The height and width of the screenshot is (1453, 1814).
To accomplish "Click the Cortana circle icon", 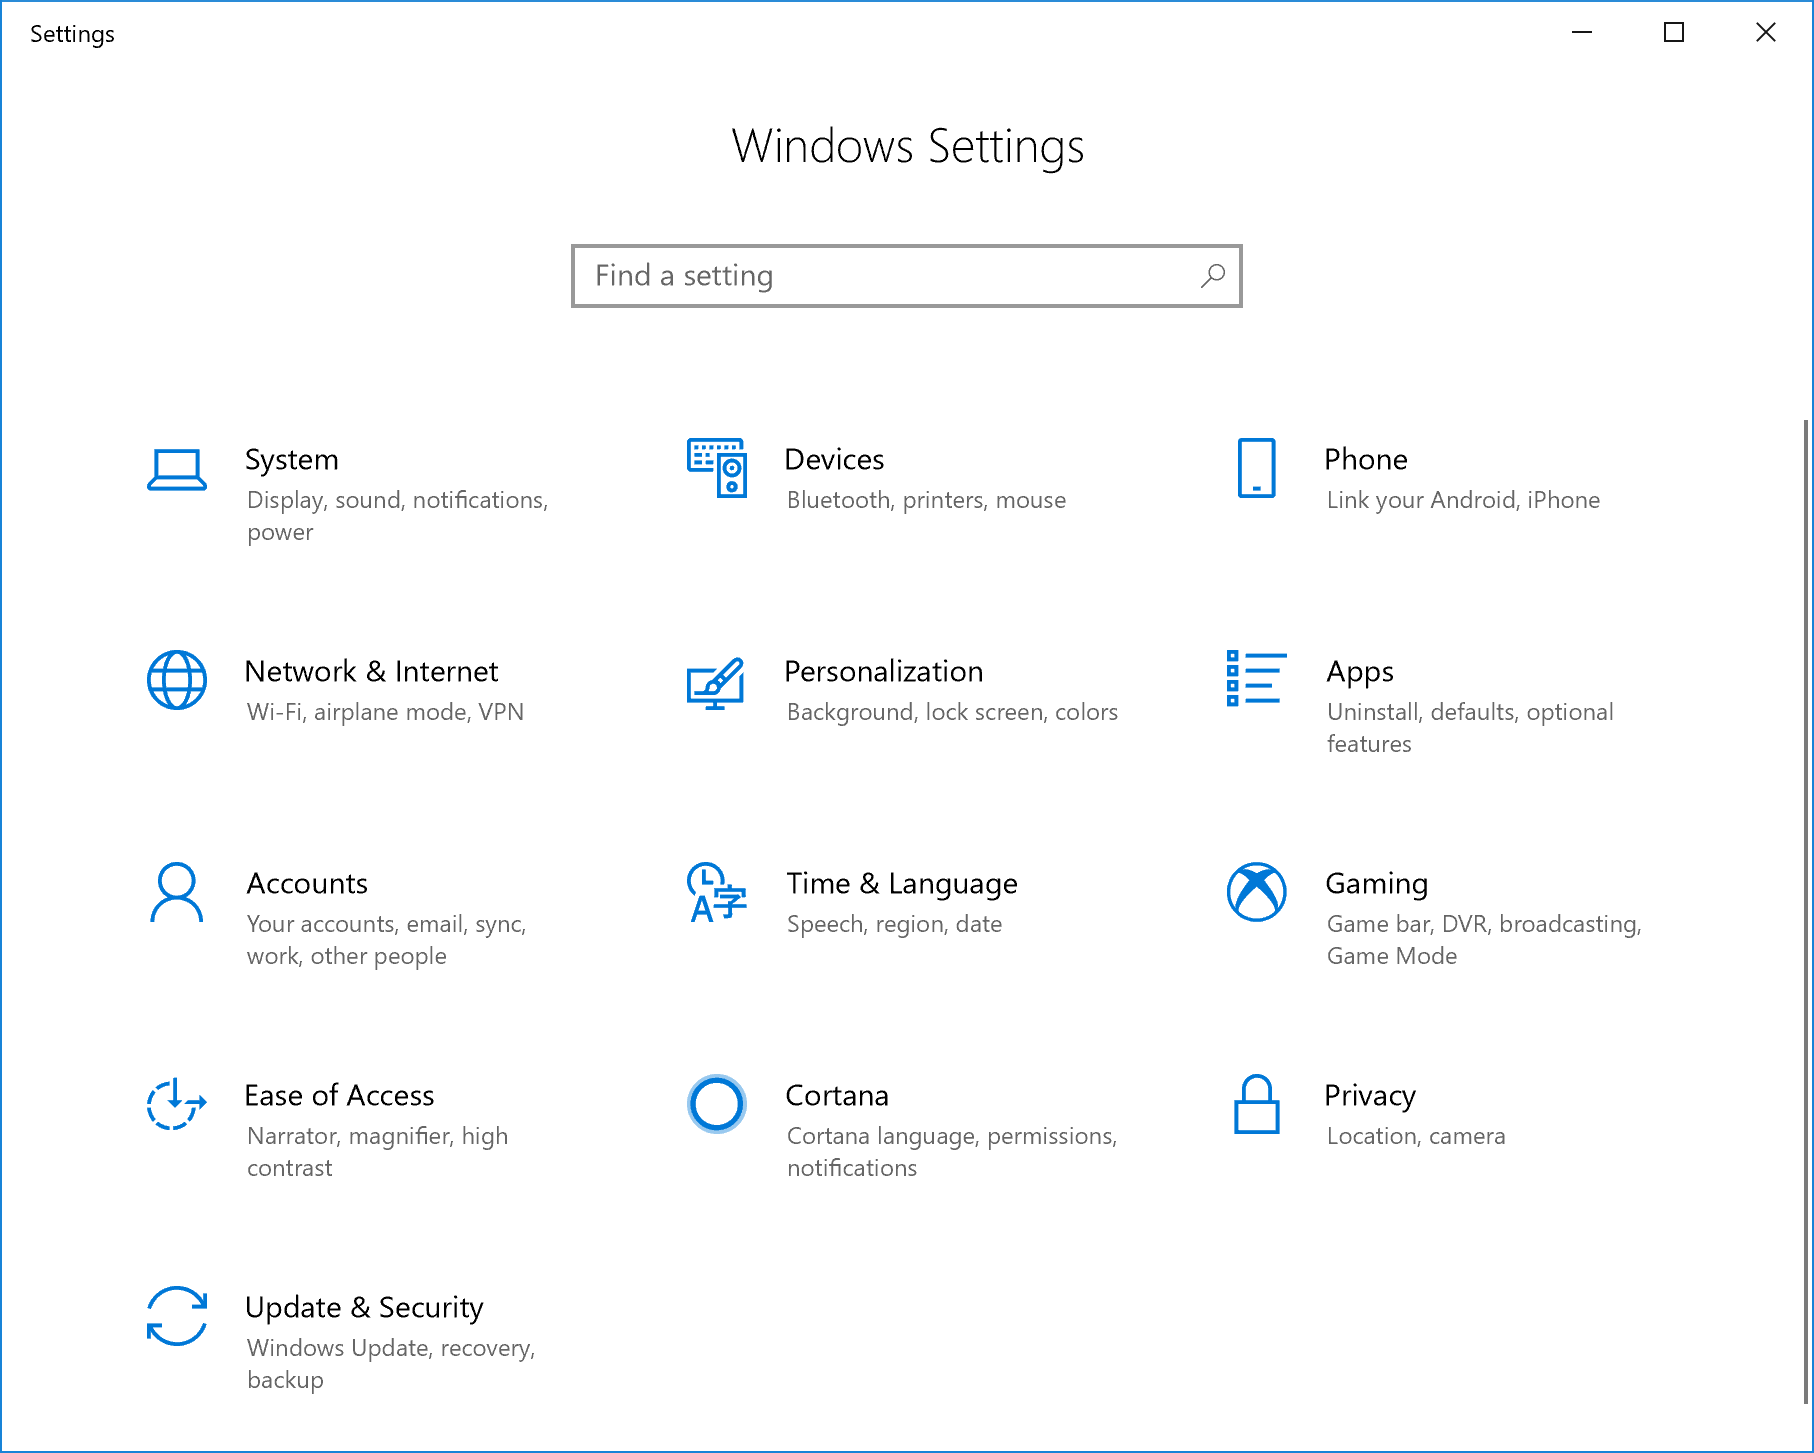I will (x=716, y=1105).
